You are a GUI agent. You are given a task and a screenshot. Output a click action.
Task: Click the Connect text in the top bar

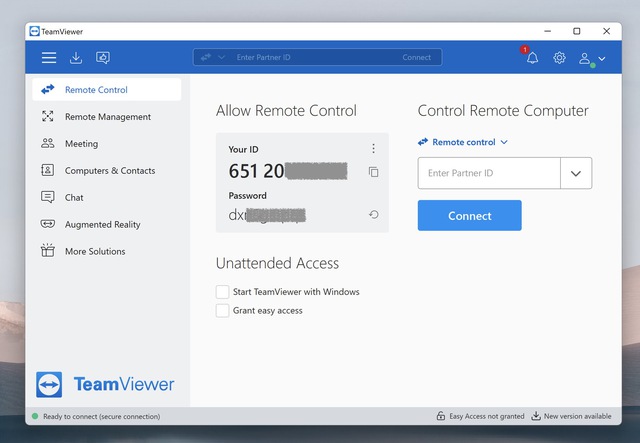(416, 57)
